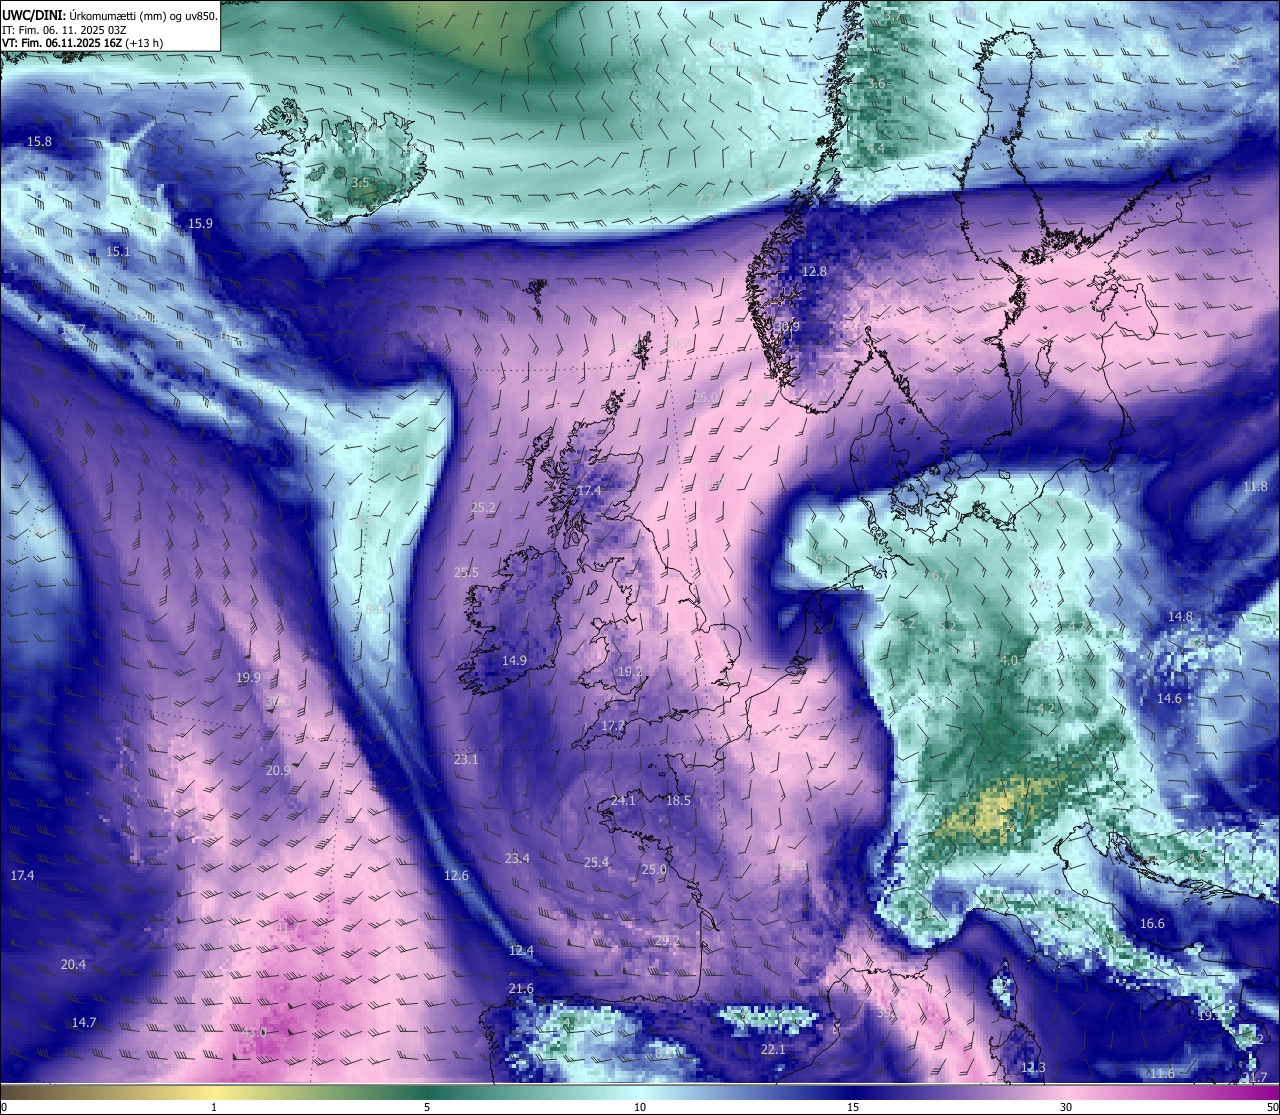Click the 14.8 value label
Viewport: 1280px width, 1115px height.
pos(1181,617)
